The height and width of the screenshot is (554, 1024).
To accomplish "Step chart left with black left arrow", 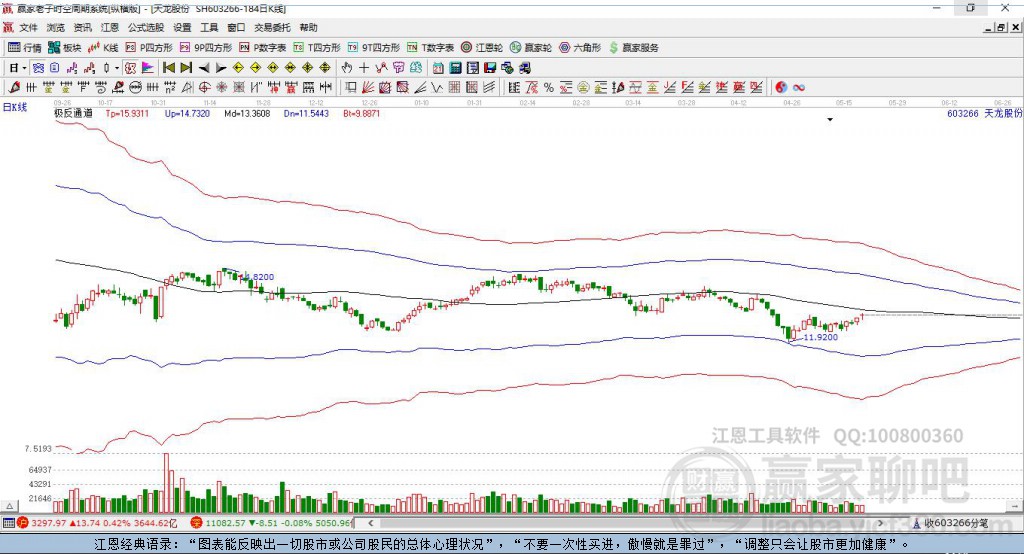I will (204, 68).
